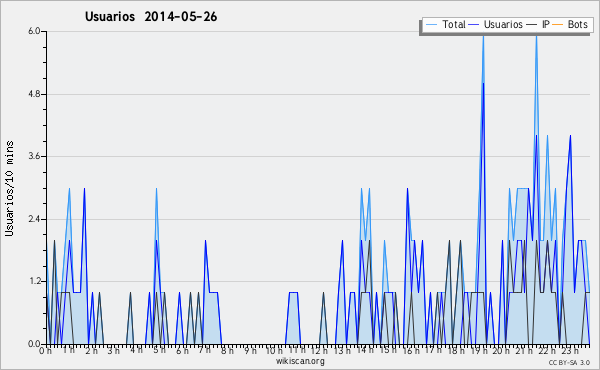Click the y-axis value 2.4

pyautogui.click(x=34, y=219)
